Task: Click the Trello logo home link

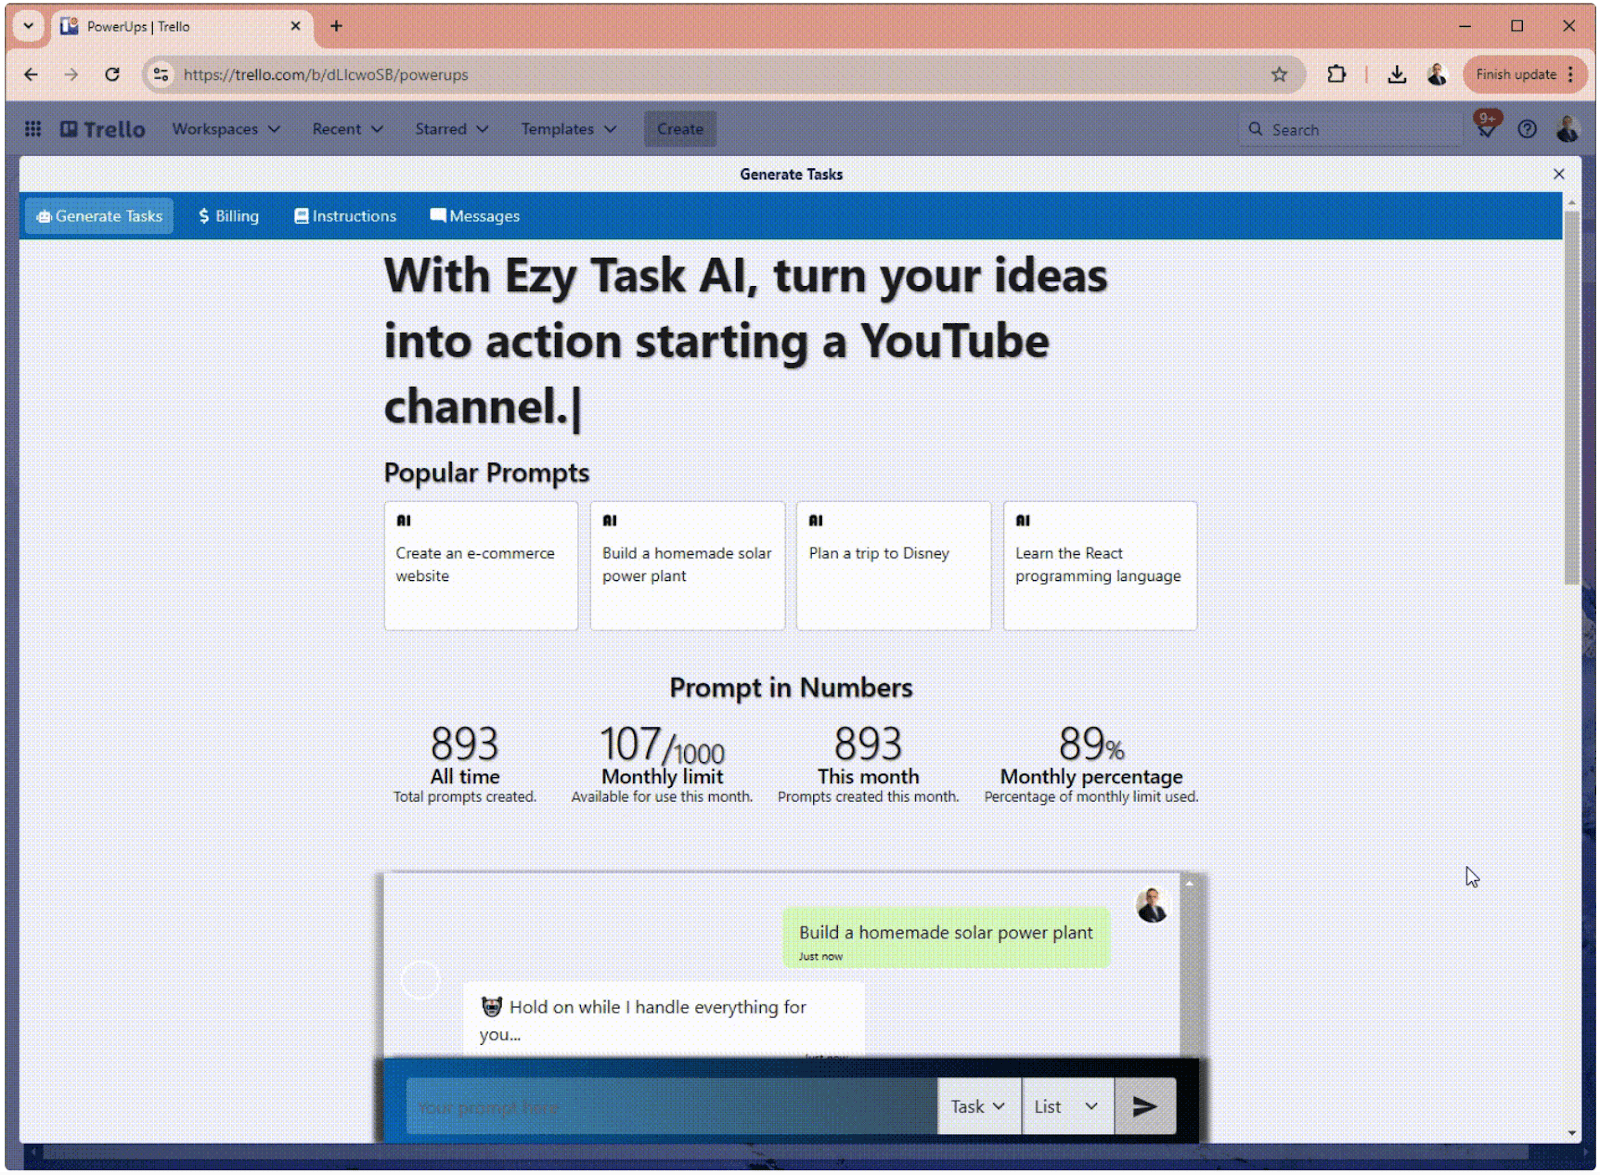Action: click(103, 129)
